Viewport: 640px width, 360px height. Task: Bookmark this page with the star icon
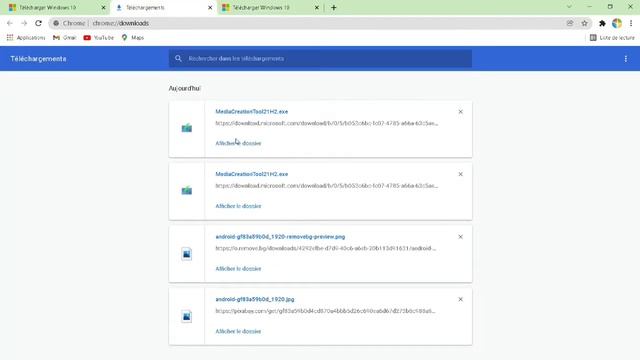(x=584, y=23)
